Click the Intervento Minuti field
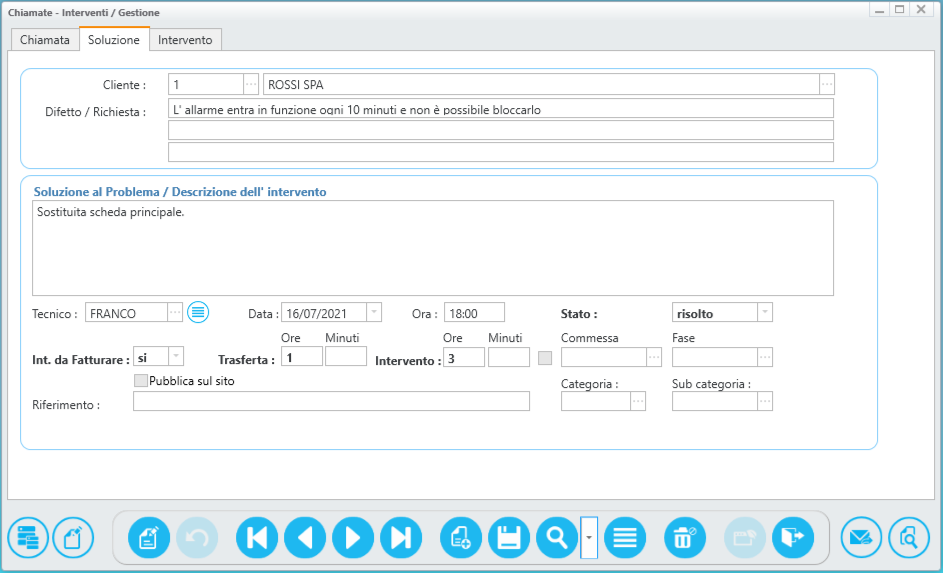Viewport: 943px width, 573px height. [x=509, y=357]
